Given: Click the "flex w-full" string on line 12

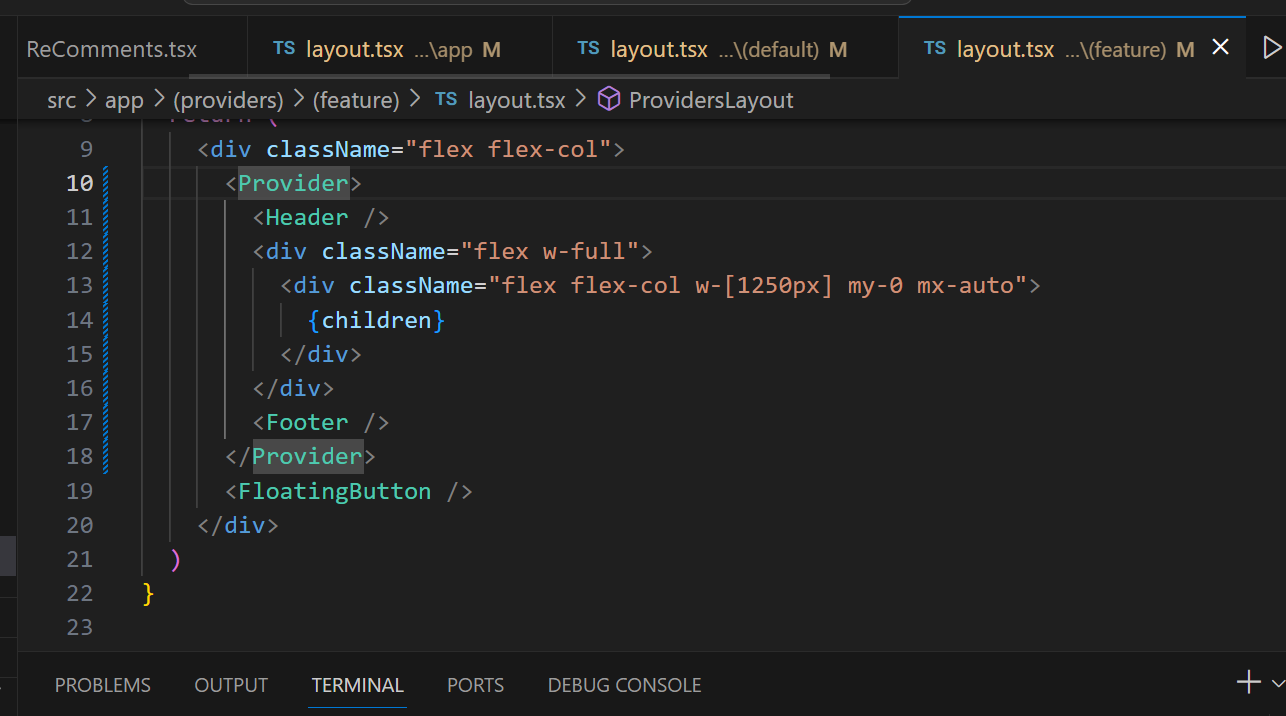Looking at the screenshot, I should [x=550, y=251].
